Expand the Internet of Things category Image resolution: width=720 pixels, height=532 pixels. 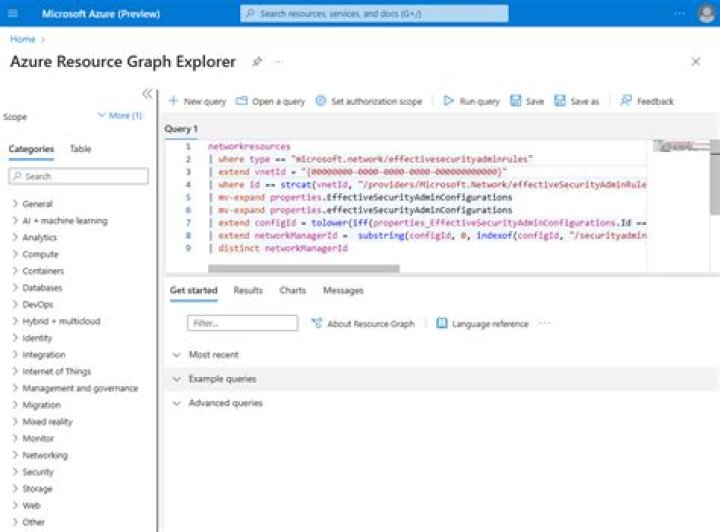pyautogui.click(x=15, y=371)
